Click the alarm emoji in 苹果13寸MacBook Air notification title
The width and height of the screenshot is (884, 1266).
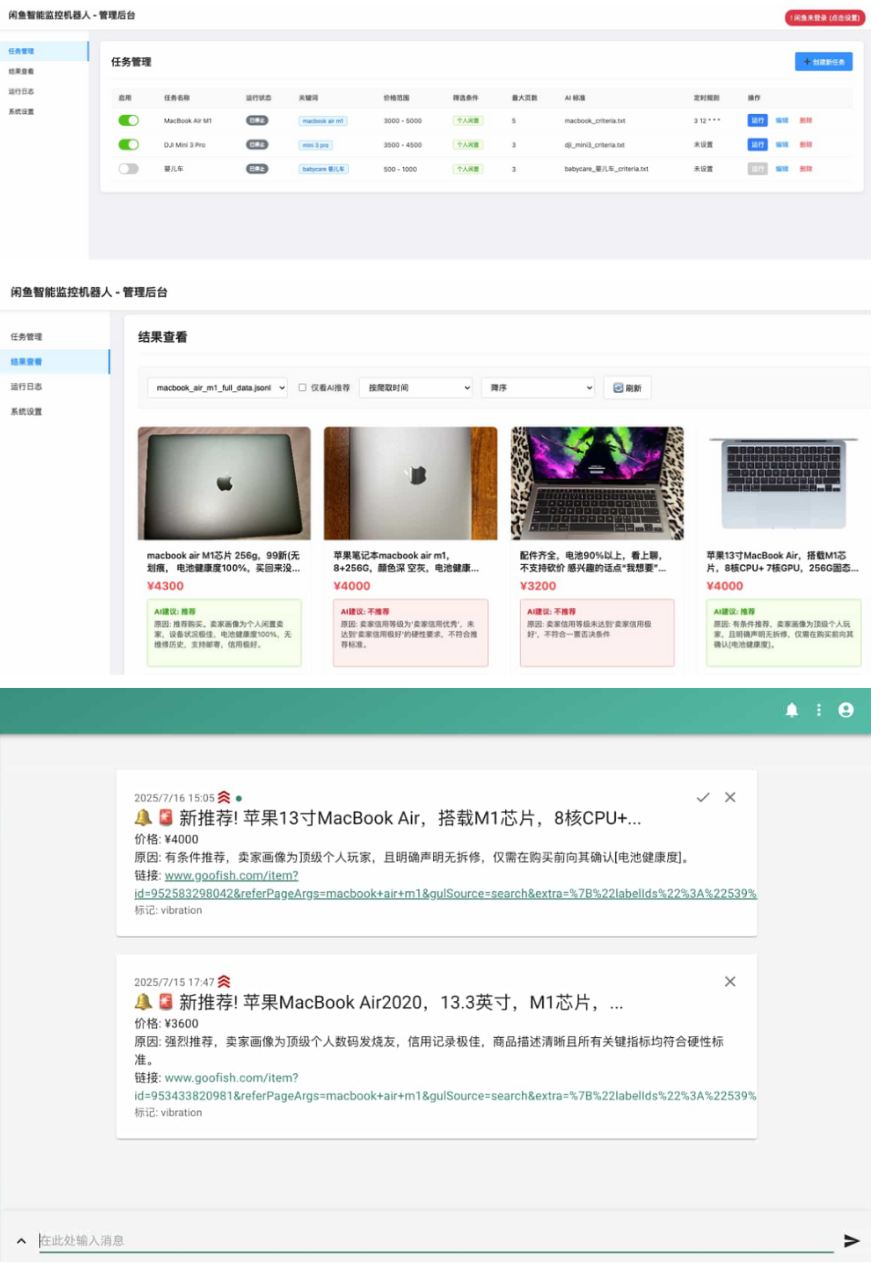(x=166, y=818)
